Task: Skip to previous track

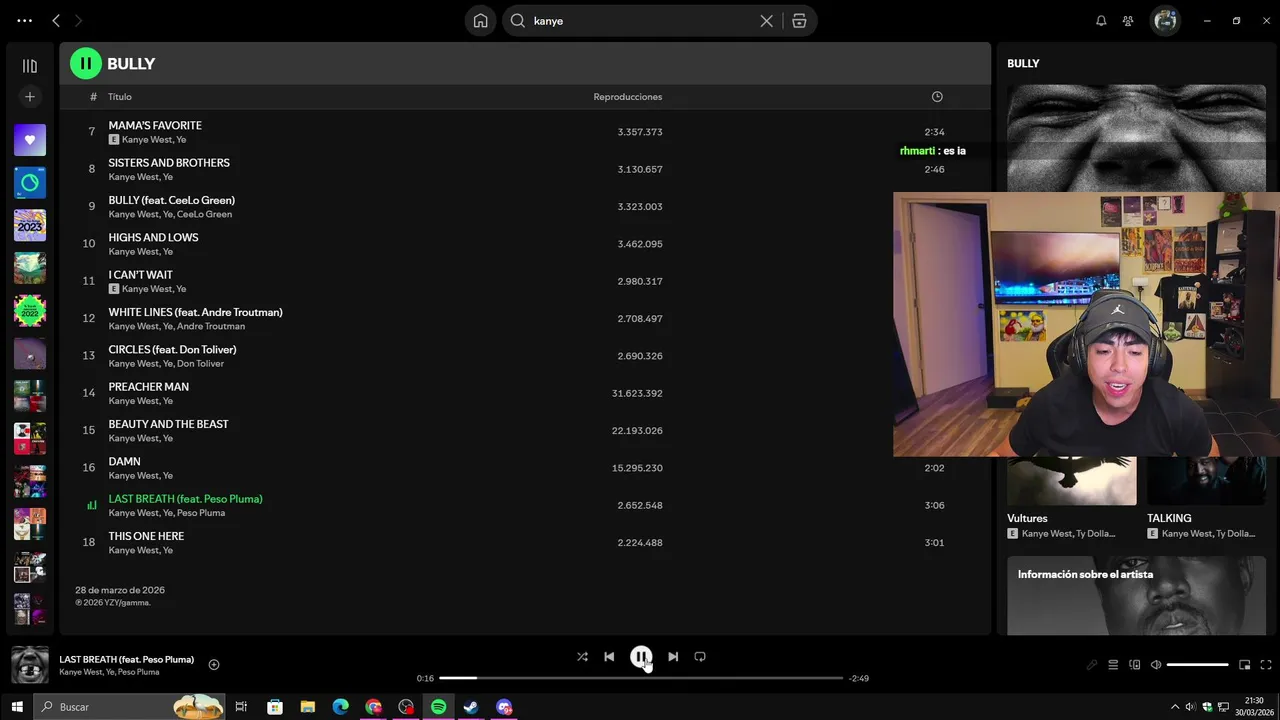Action: pyautogui.click(x=609, y=657)
